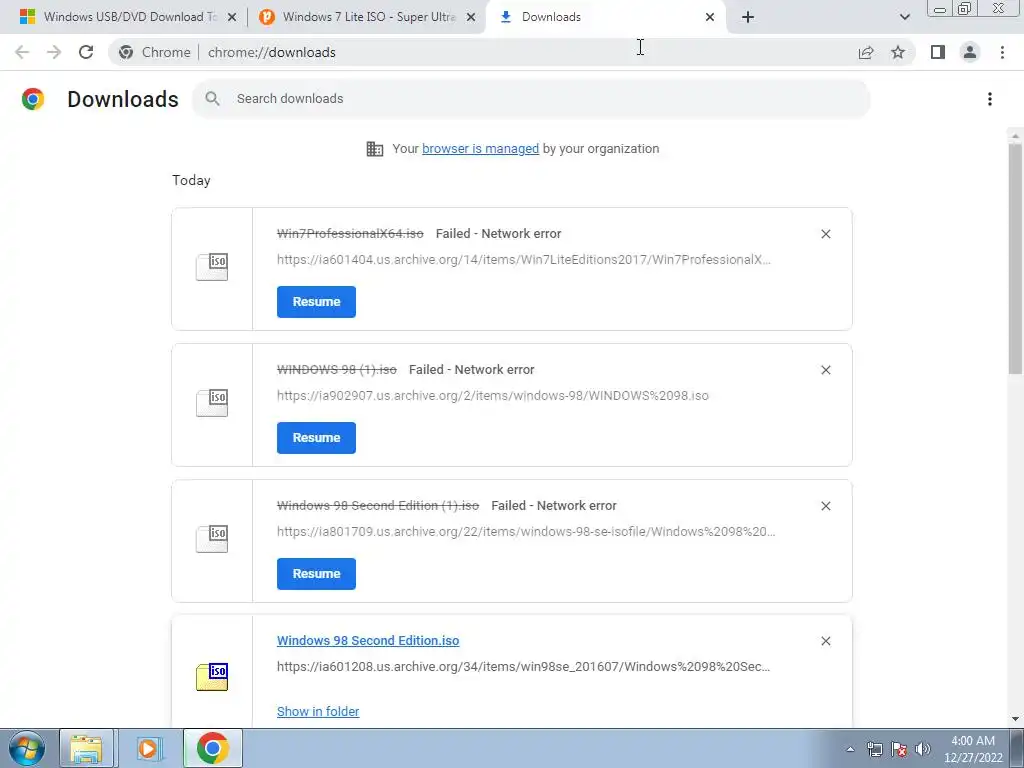Viewport: 1024px width, 768px height.
Task: Close the Windows USB/DVD Download Tool tab
Action: 232,17
